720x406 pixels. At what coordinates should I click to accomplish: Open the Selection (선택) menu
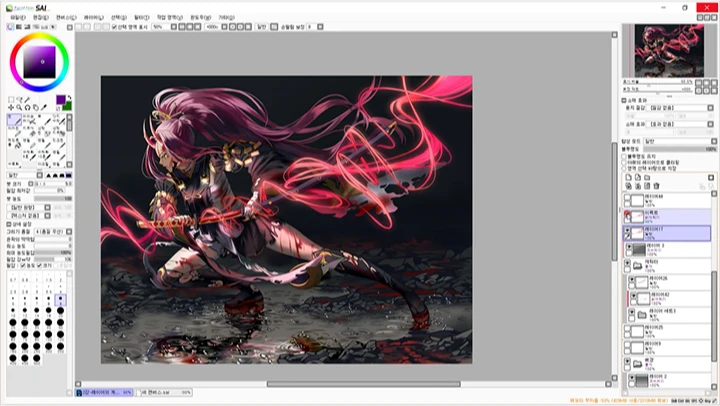pyautogui.click(x=118, y=17)
